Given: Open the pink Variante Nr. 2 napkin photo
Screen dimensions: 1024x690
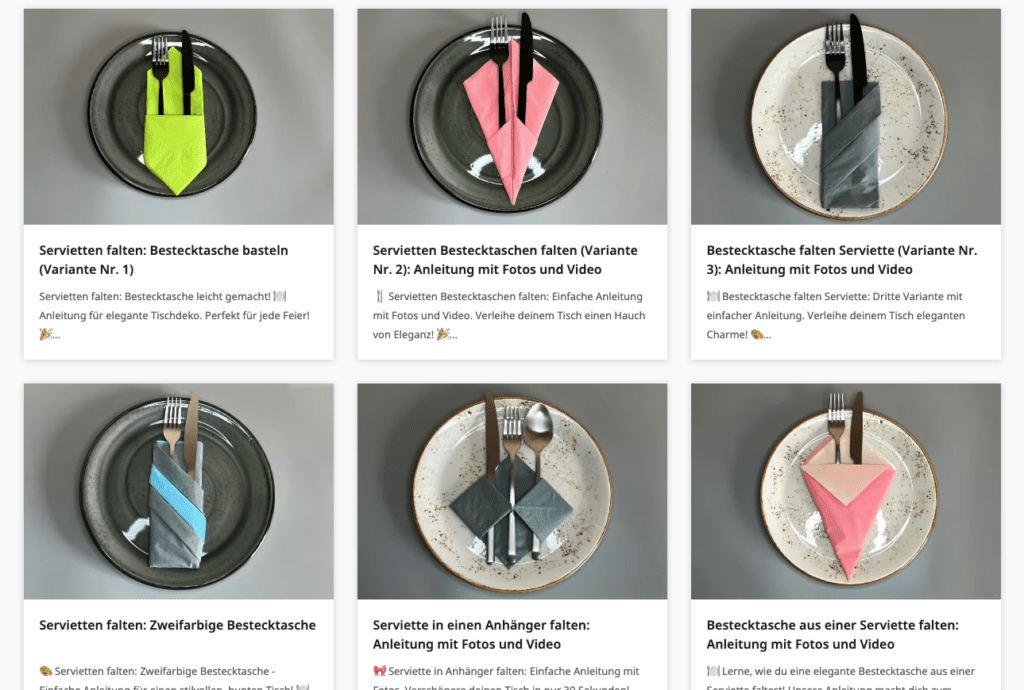Looking at the screenshot, I should coord(512,117).
